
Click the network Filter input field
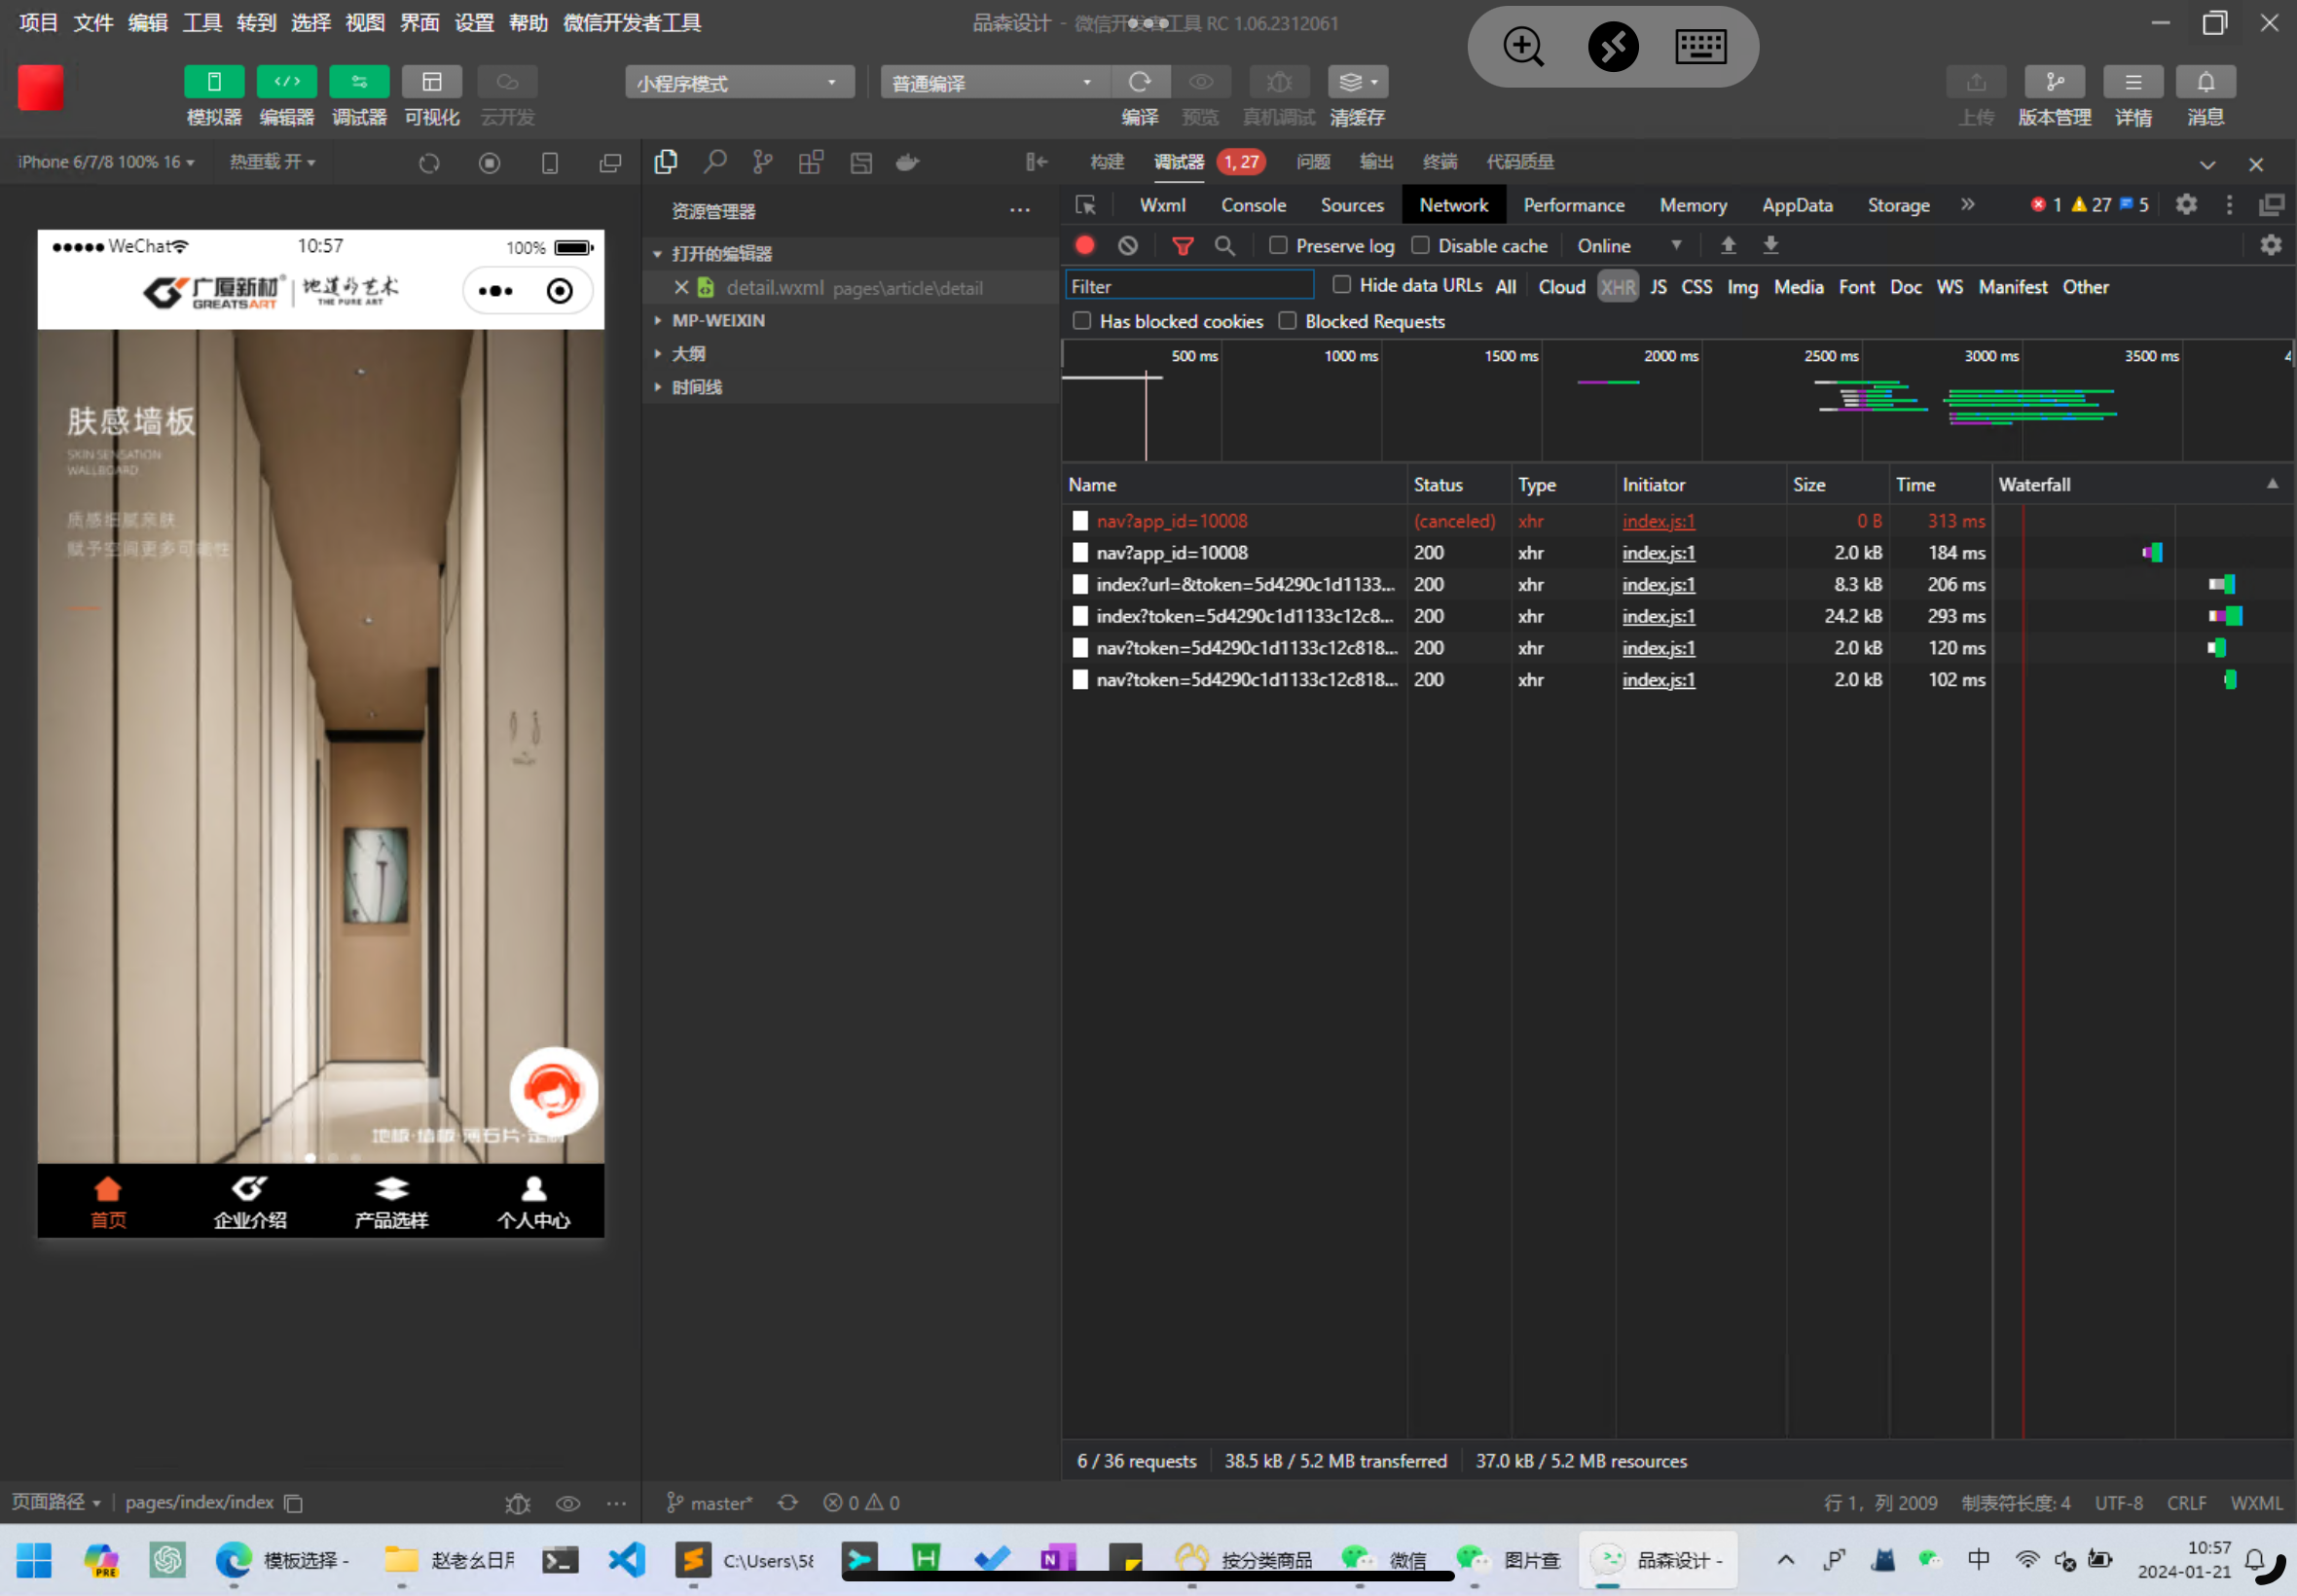(1188, 287)
